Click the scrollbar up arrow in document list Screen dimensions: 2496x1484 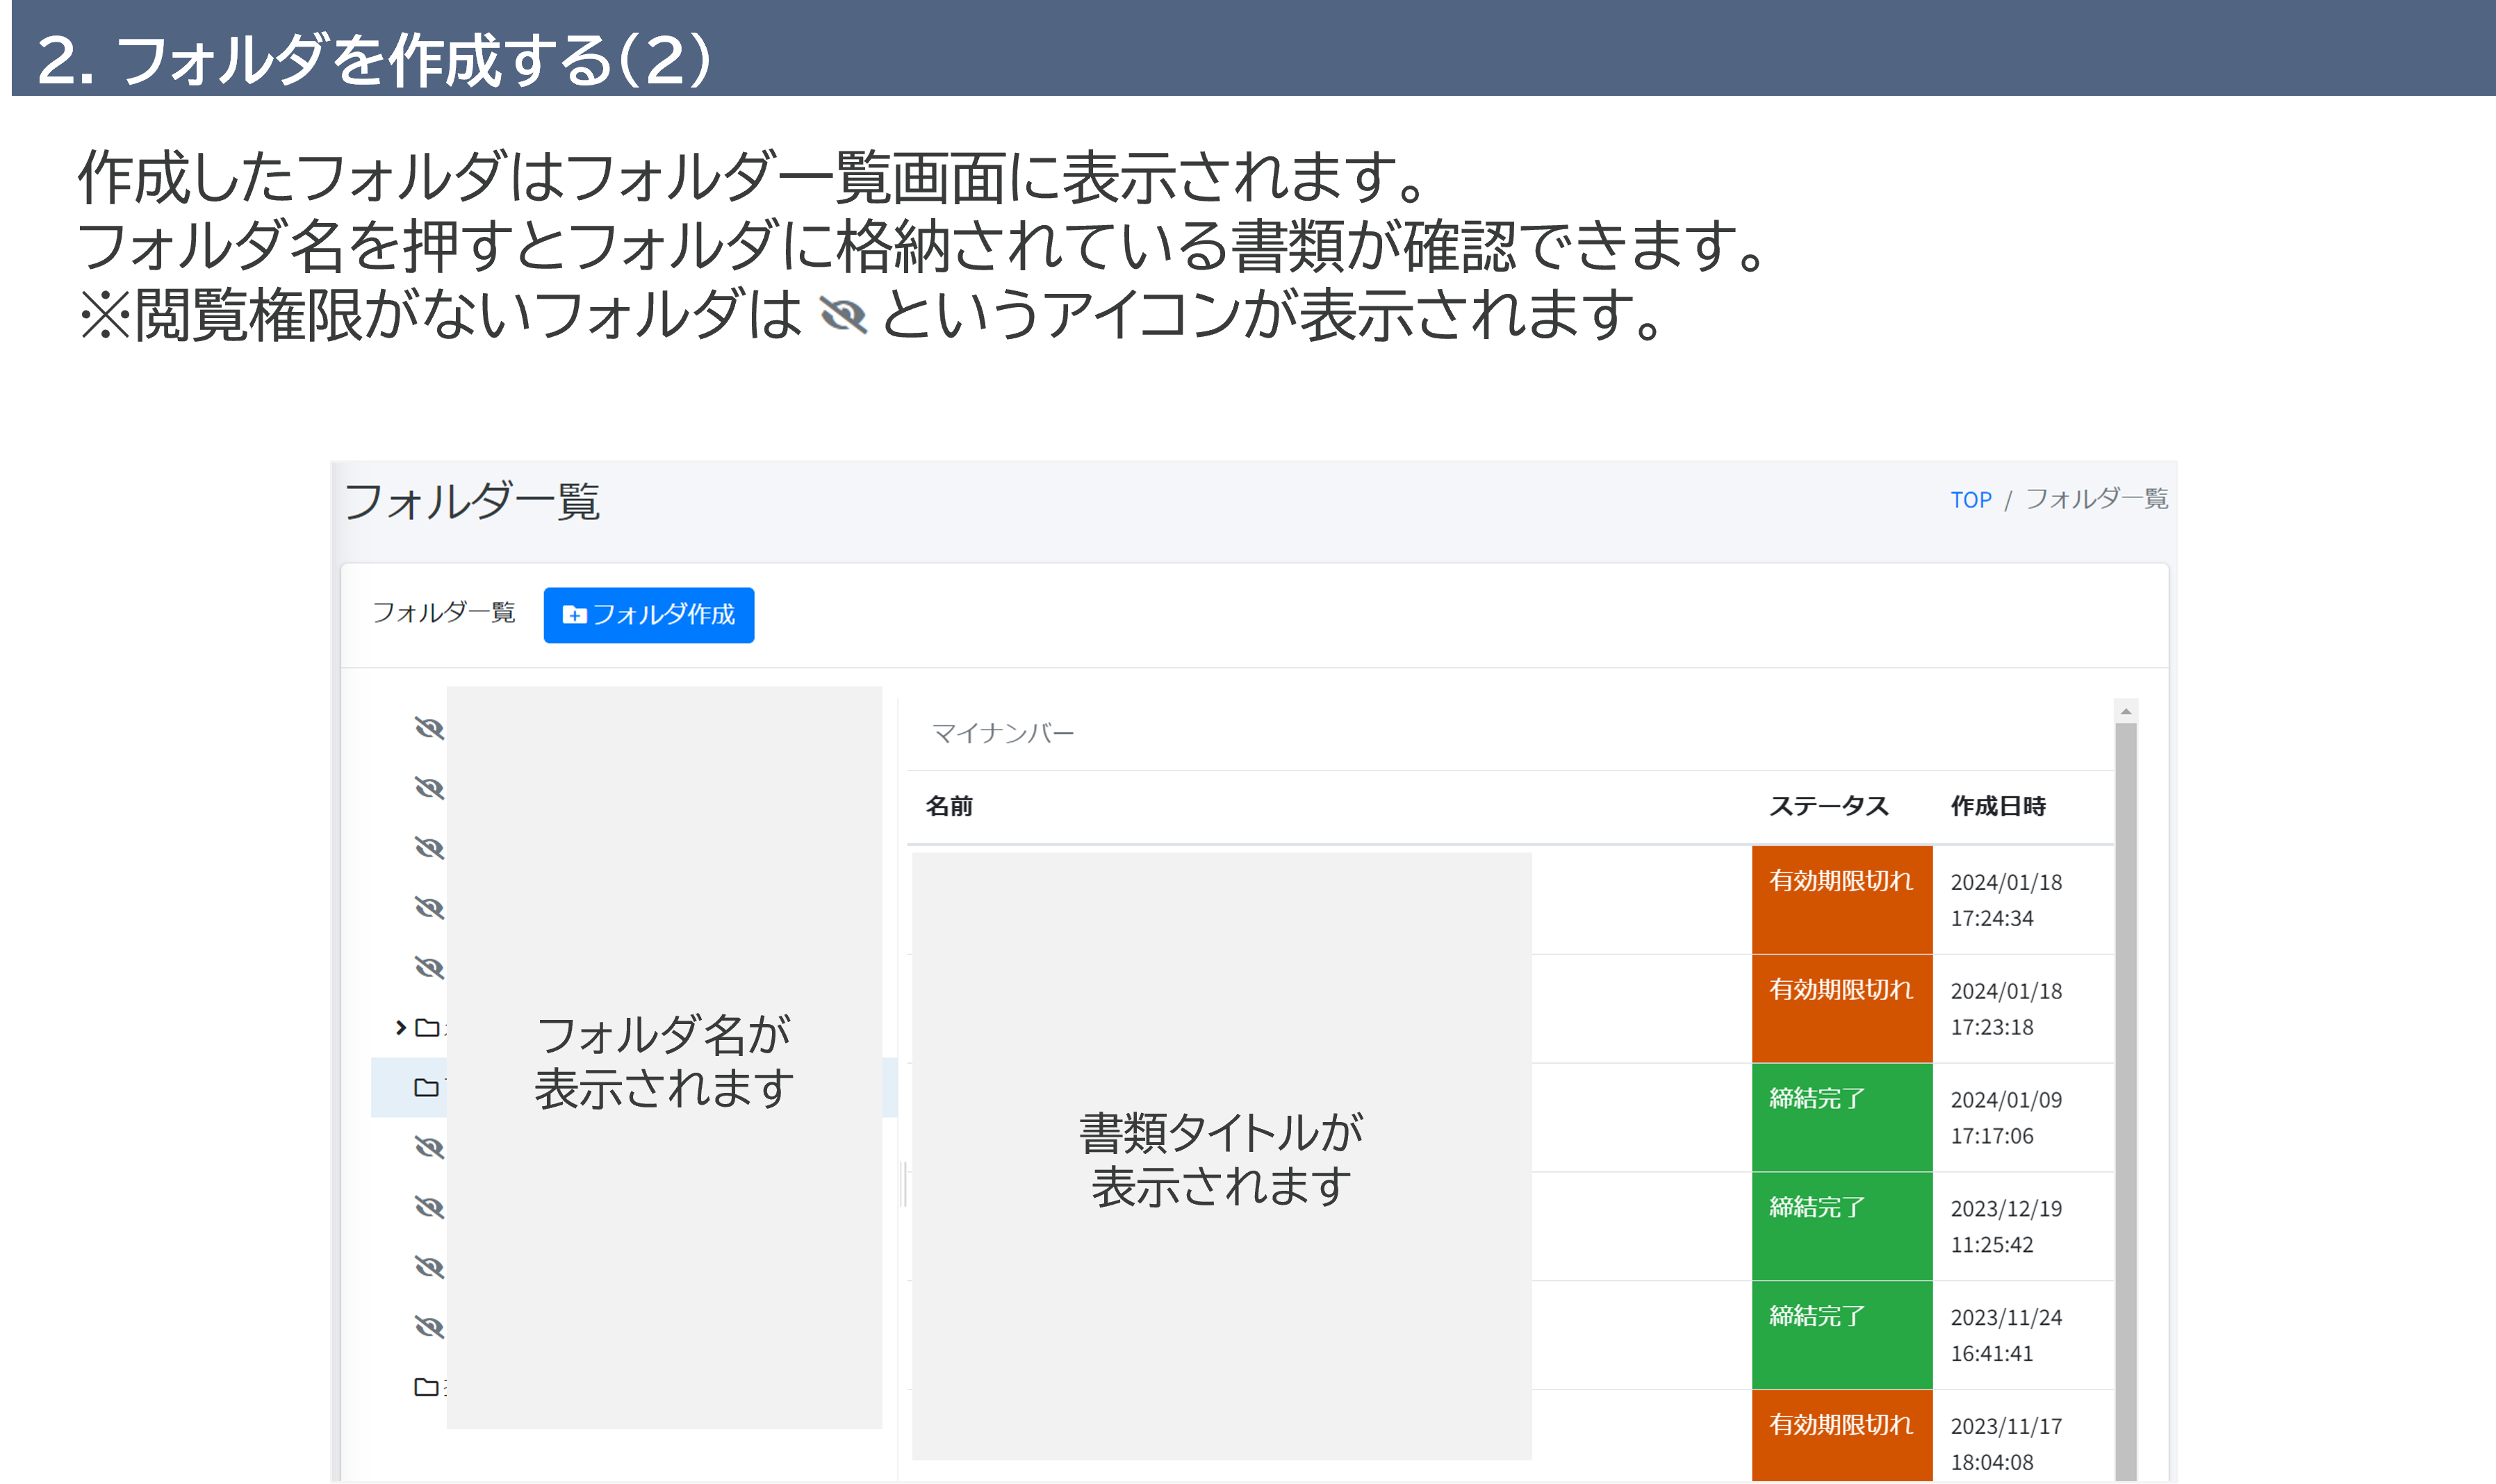pyautogui.click(x=2126, y=711)
